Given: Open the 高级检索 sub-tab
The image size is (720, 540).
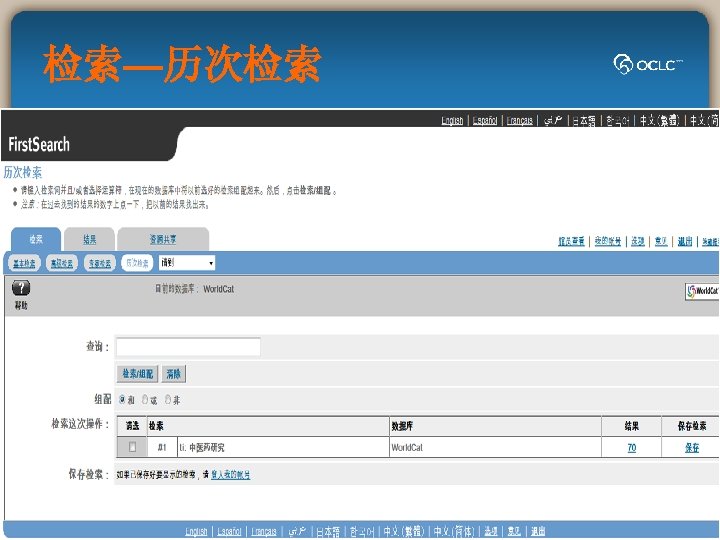Looking at the screenshot, I should [x=62, y=263].
